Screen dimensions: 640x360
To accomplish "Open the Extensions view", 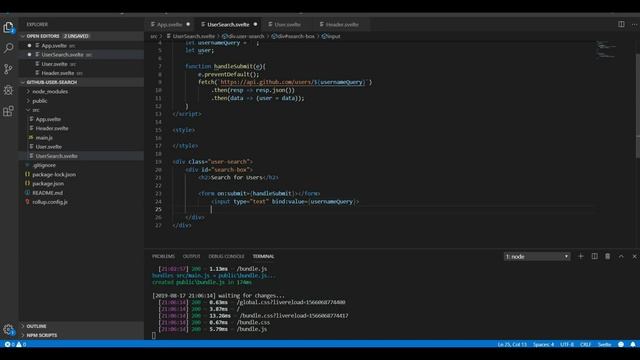I will coord(9,111).
